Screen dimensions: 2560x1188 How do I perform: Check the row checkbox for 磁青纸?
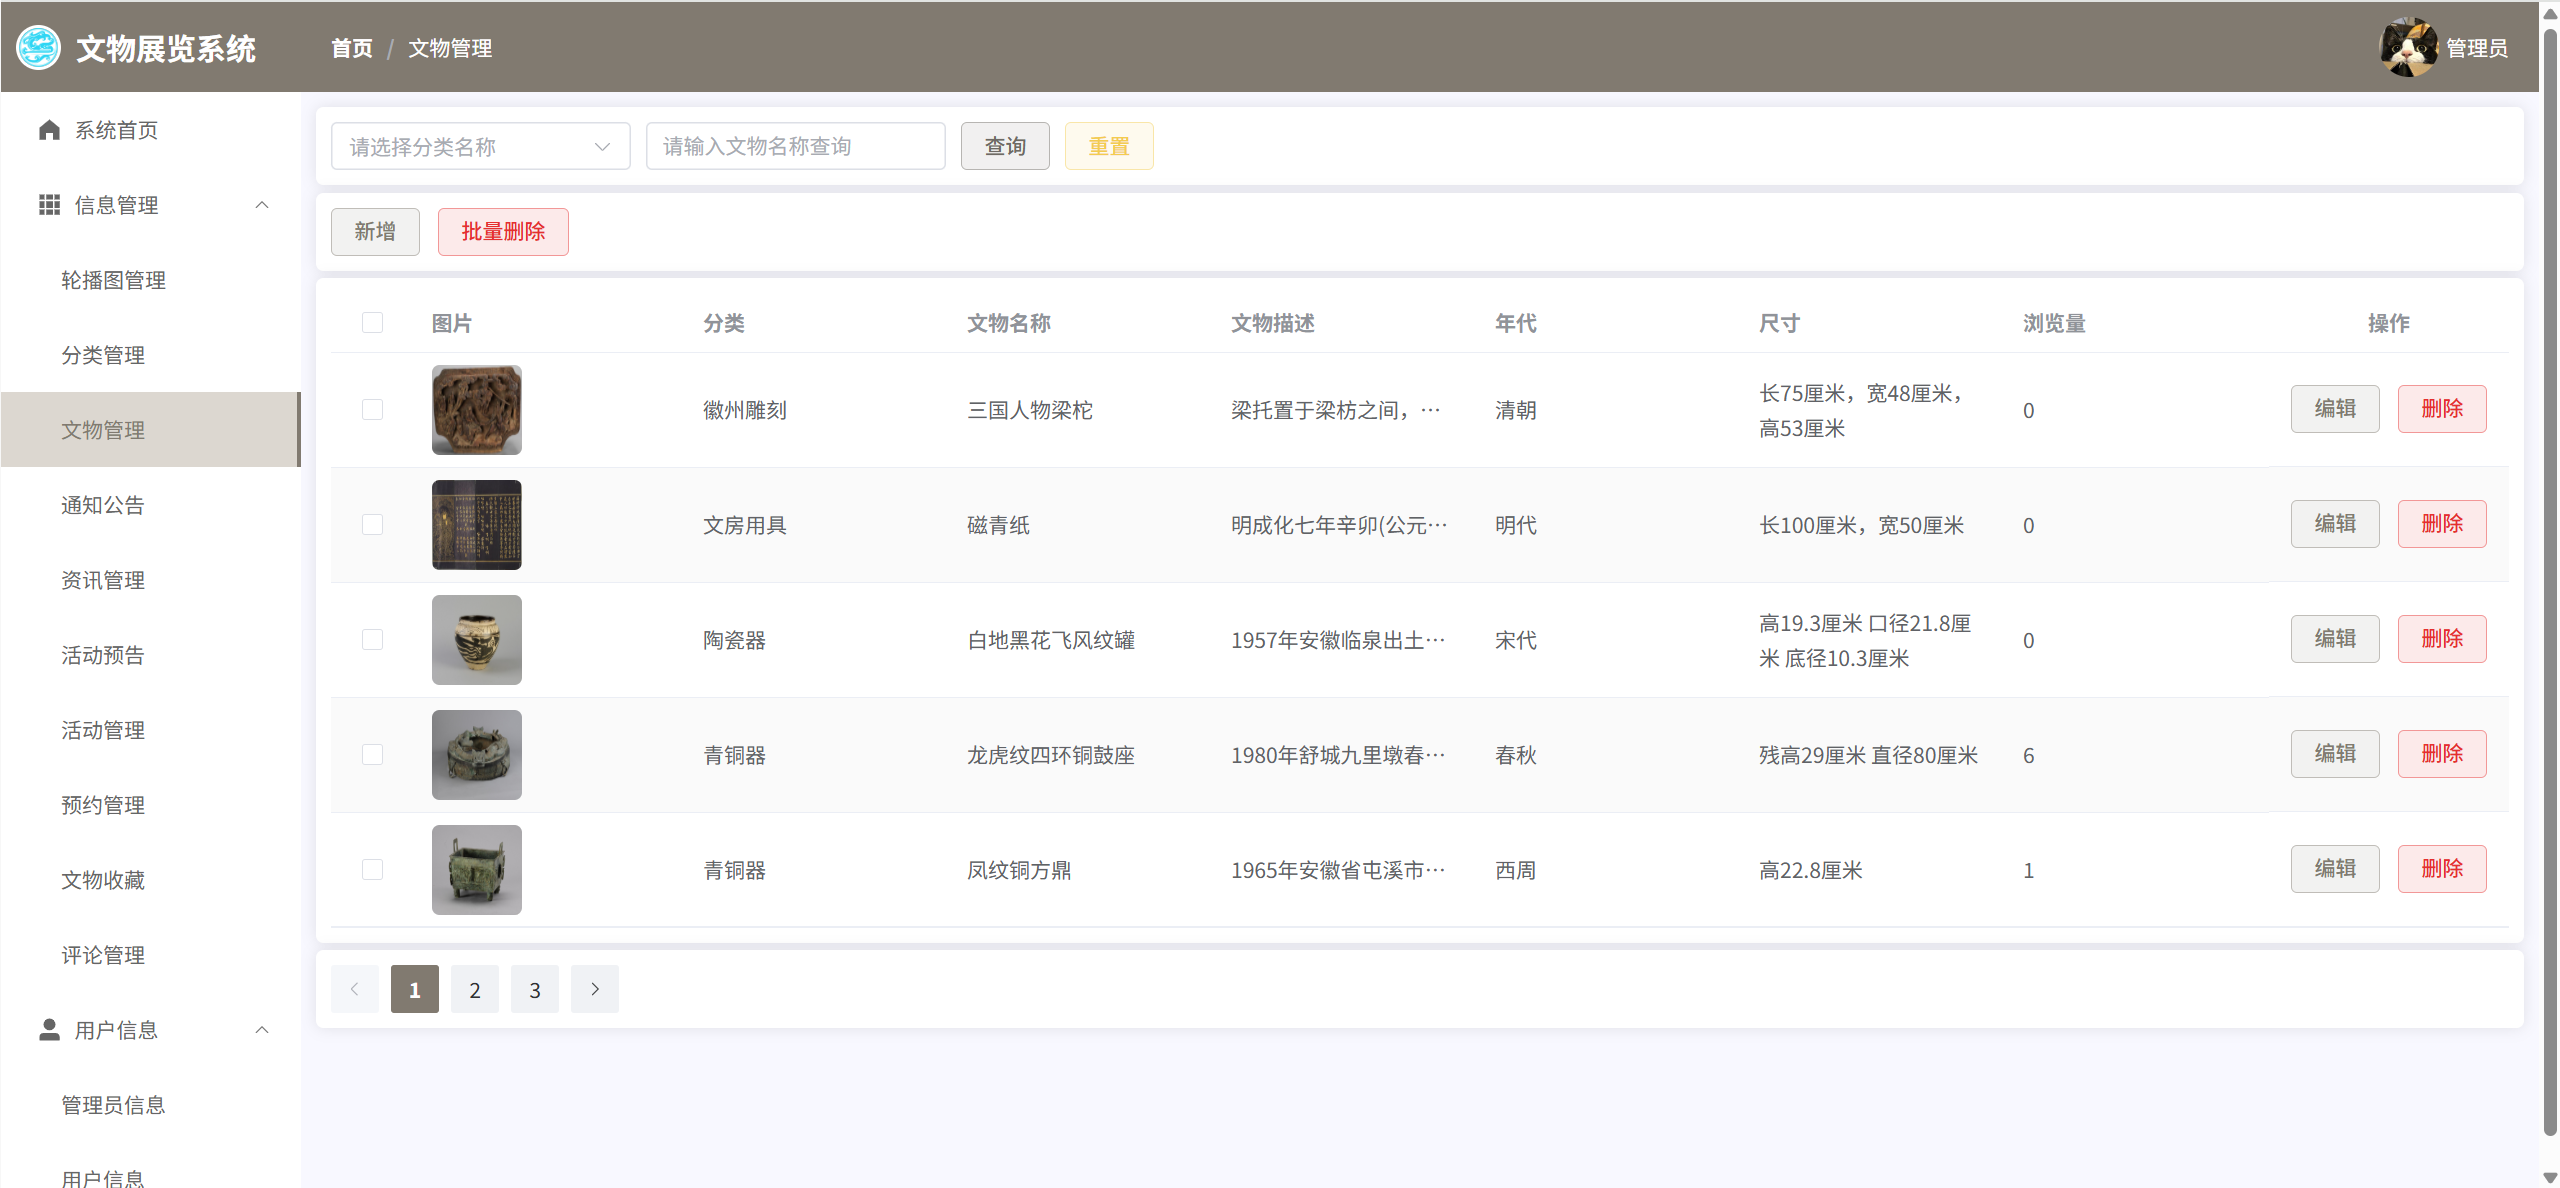click(x=372, y=525)
